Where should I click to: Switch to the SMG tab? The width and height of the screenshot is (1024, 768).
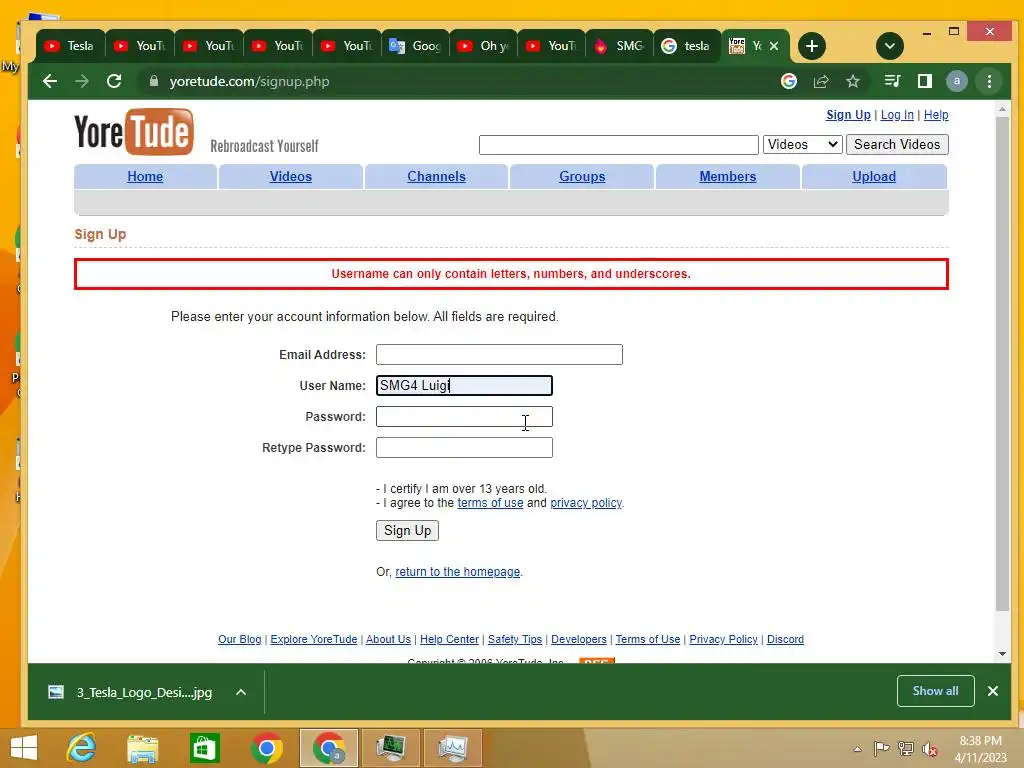(x=619, y=46)
